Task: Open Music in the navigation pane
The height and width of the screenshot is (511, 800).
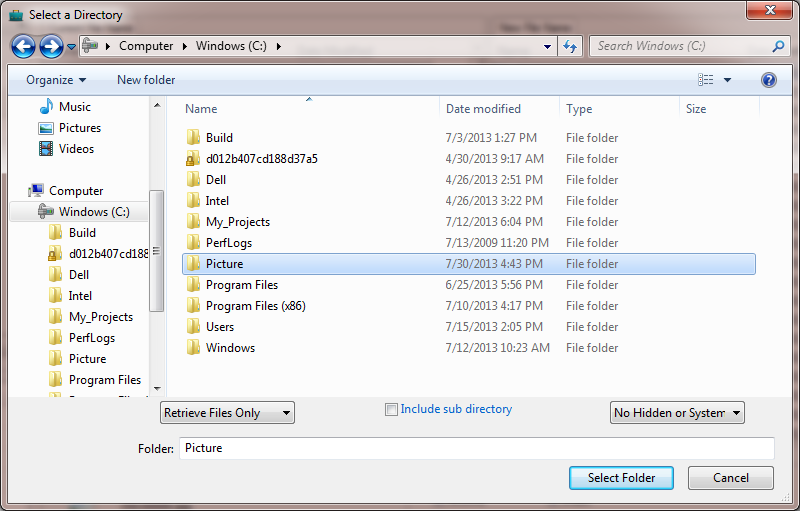Action: [74, 107]
